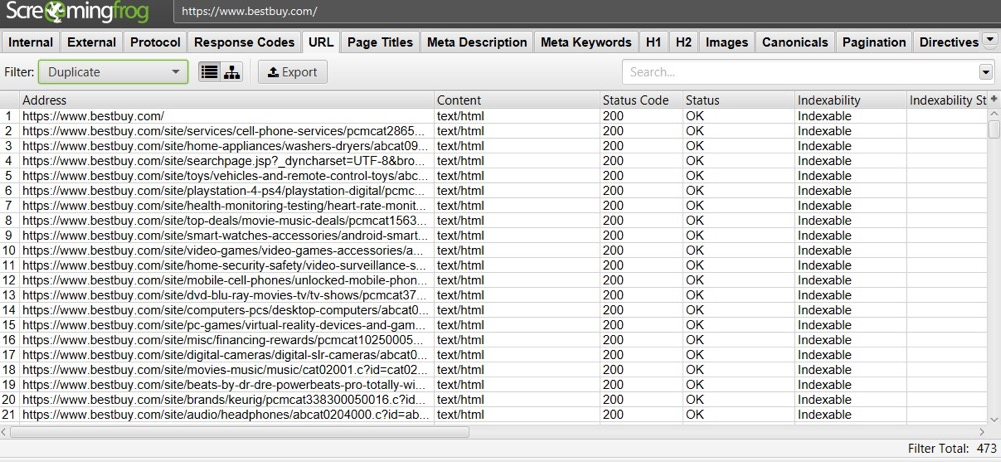Expand the tabs overflow arrow
Image resolution: width=1001 pixels, height=462 pixels.
tap(990, 41)
